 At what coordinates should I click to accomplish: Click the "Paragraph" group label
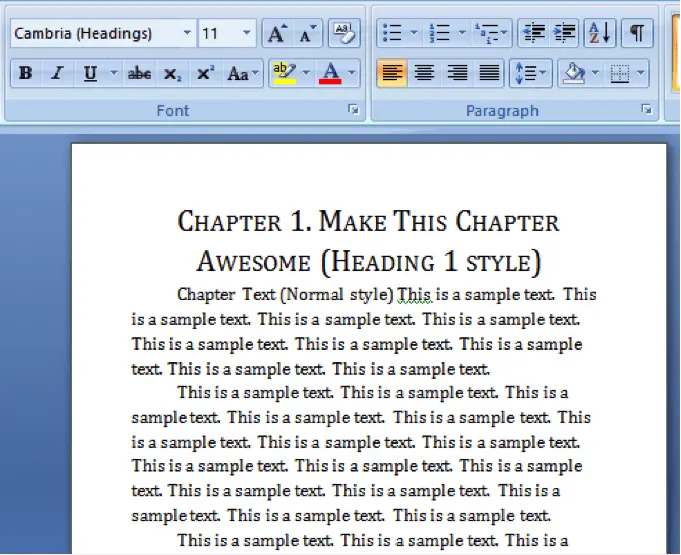tap(502, 111)
